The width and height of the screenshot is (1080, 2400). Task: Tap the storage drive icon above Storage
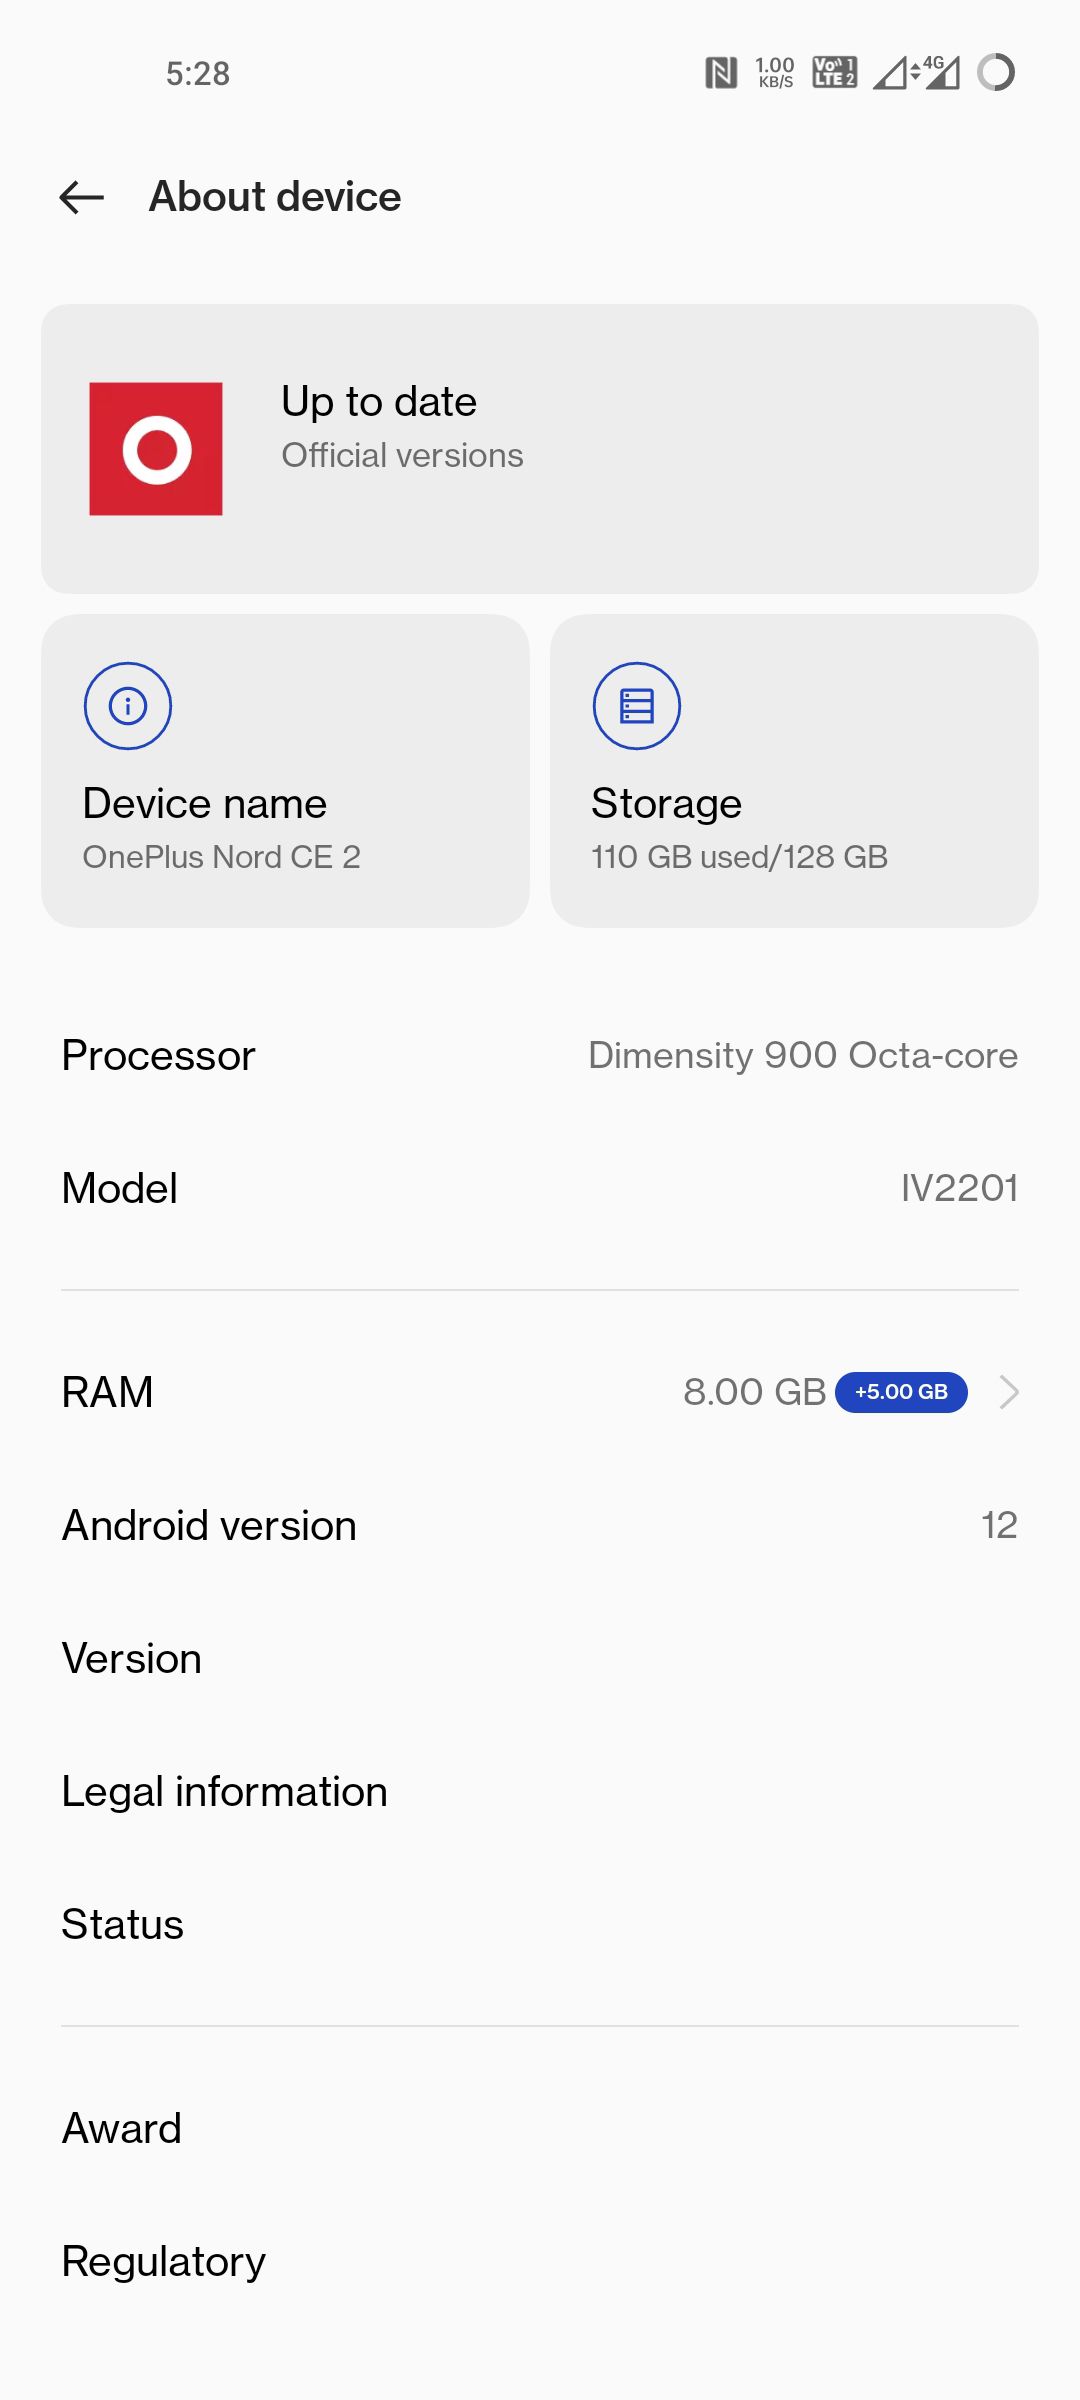tap(635, 705)
